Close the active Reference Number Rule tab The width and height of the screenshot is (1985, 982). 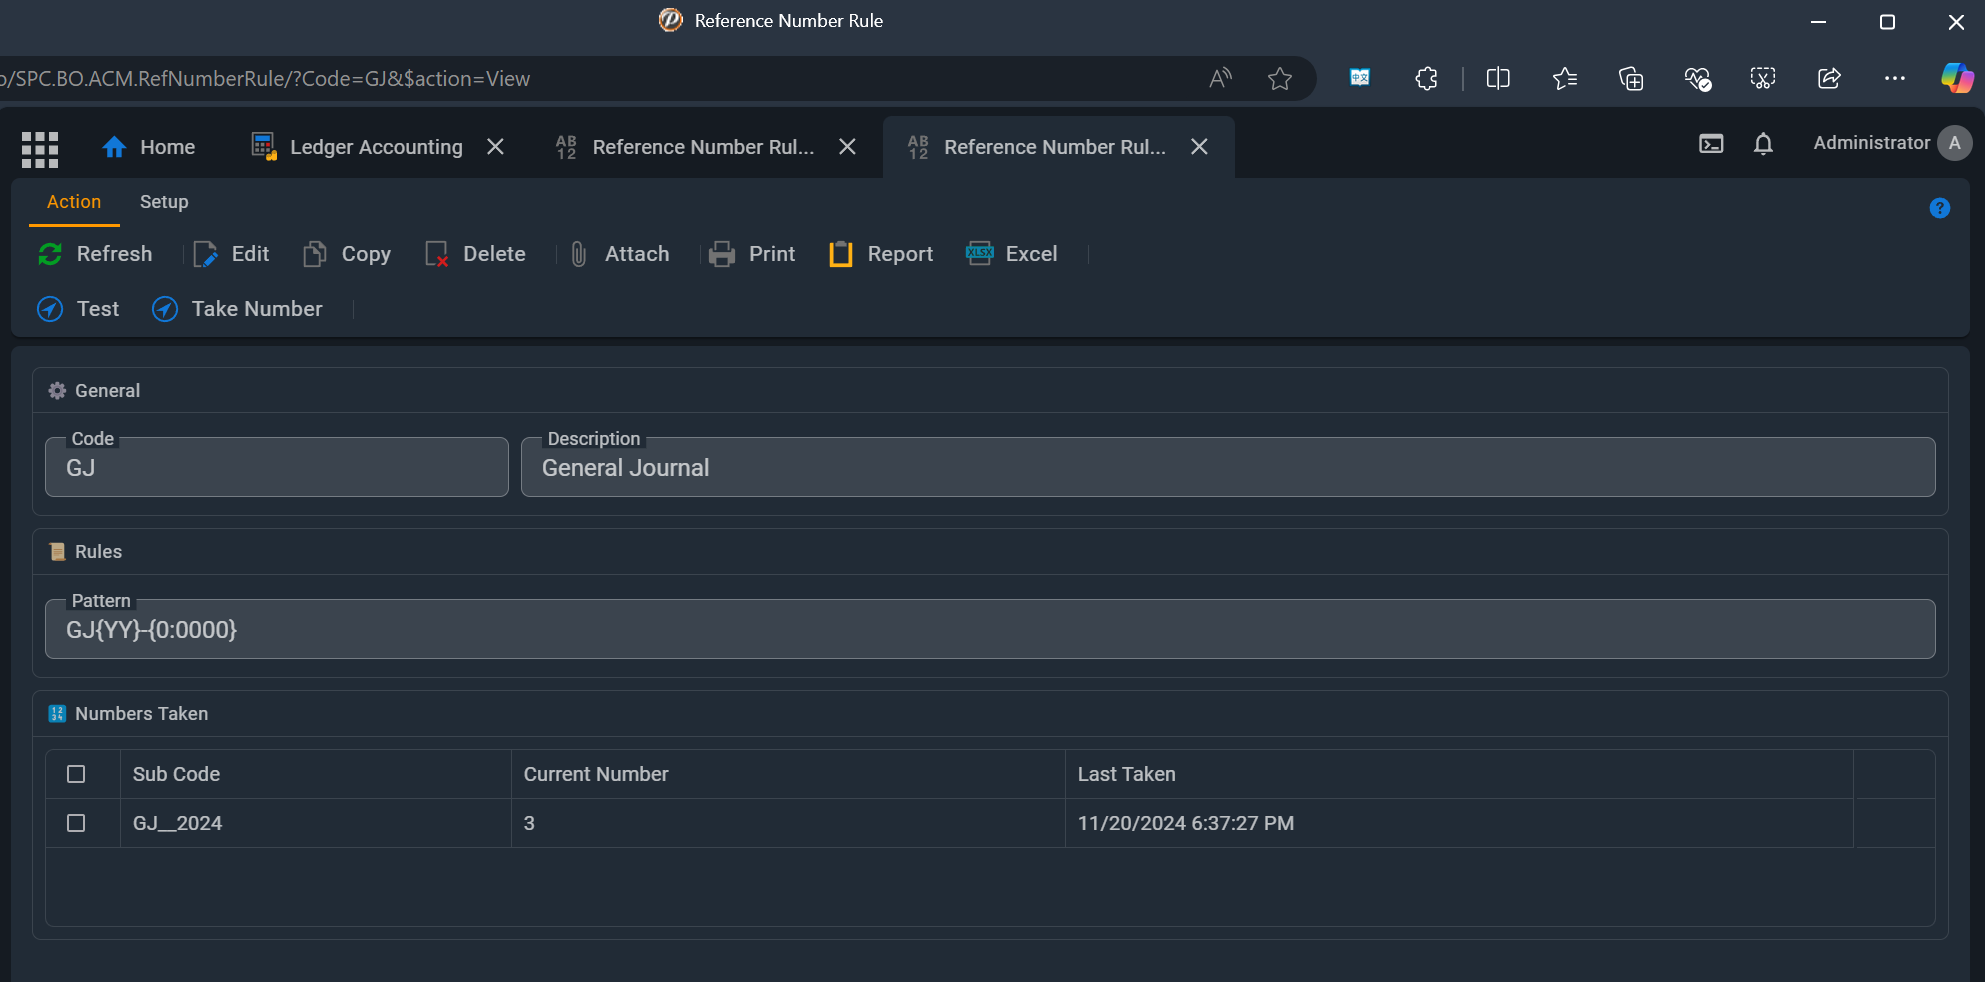[x=1199, y=147]
